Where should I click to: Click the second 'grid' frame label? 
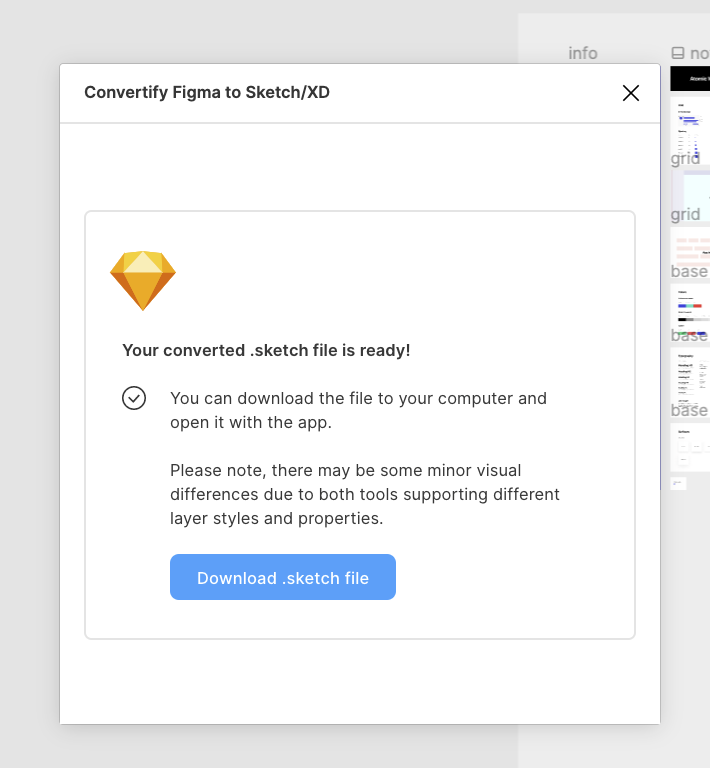(x=685, y=214)
